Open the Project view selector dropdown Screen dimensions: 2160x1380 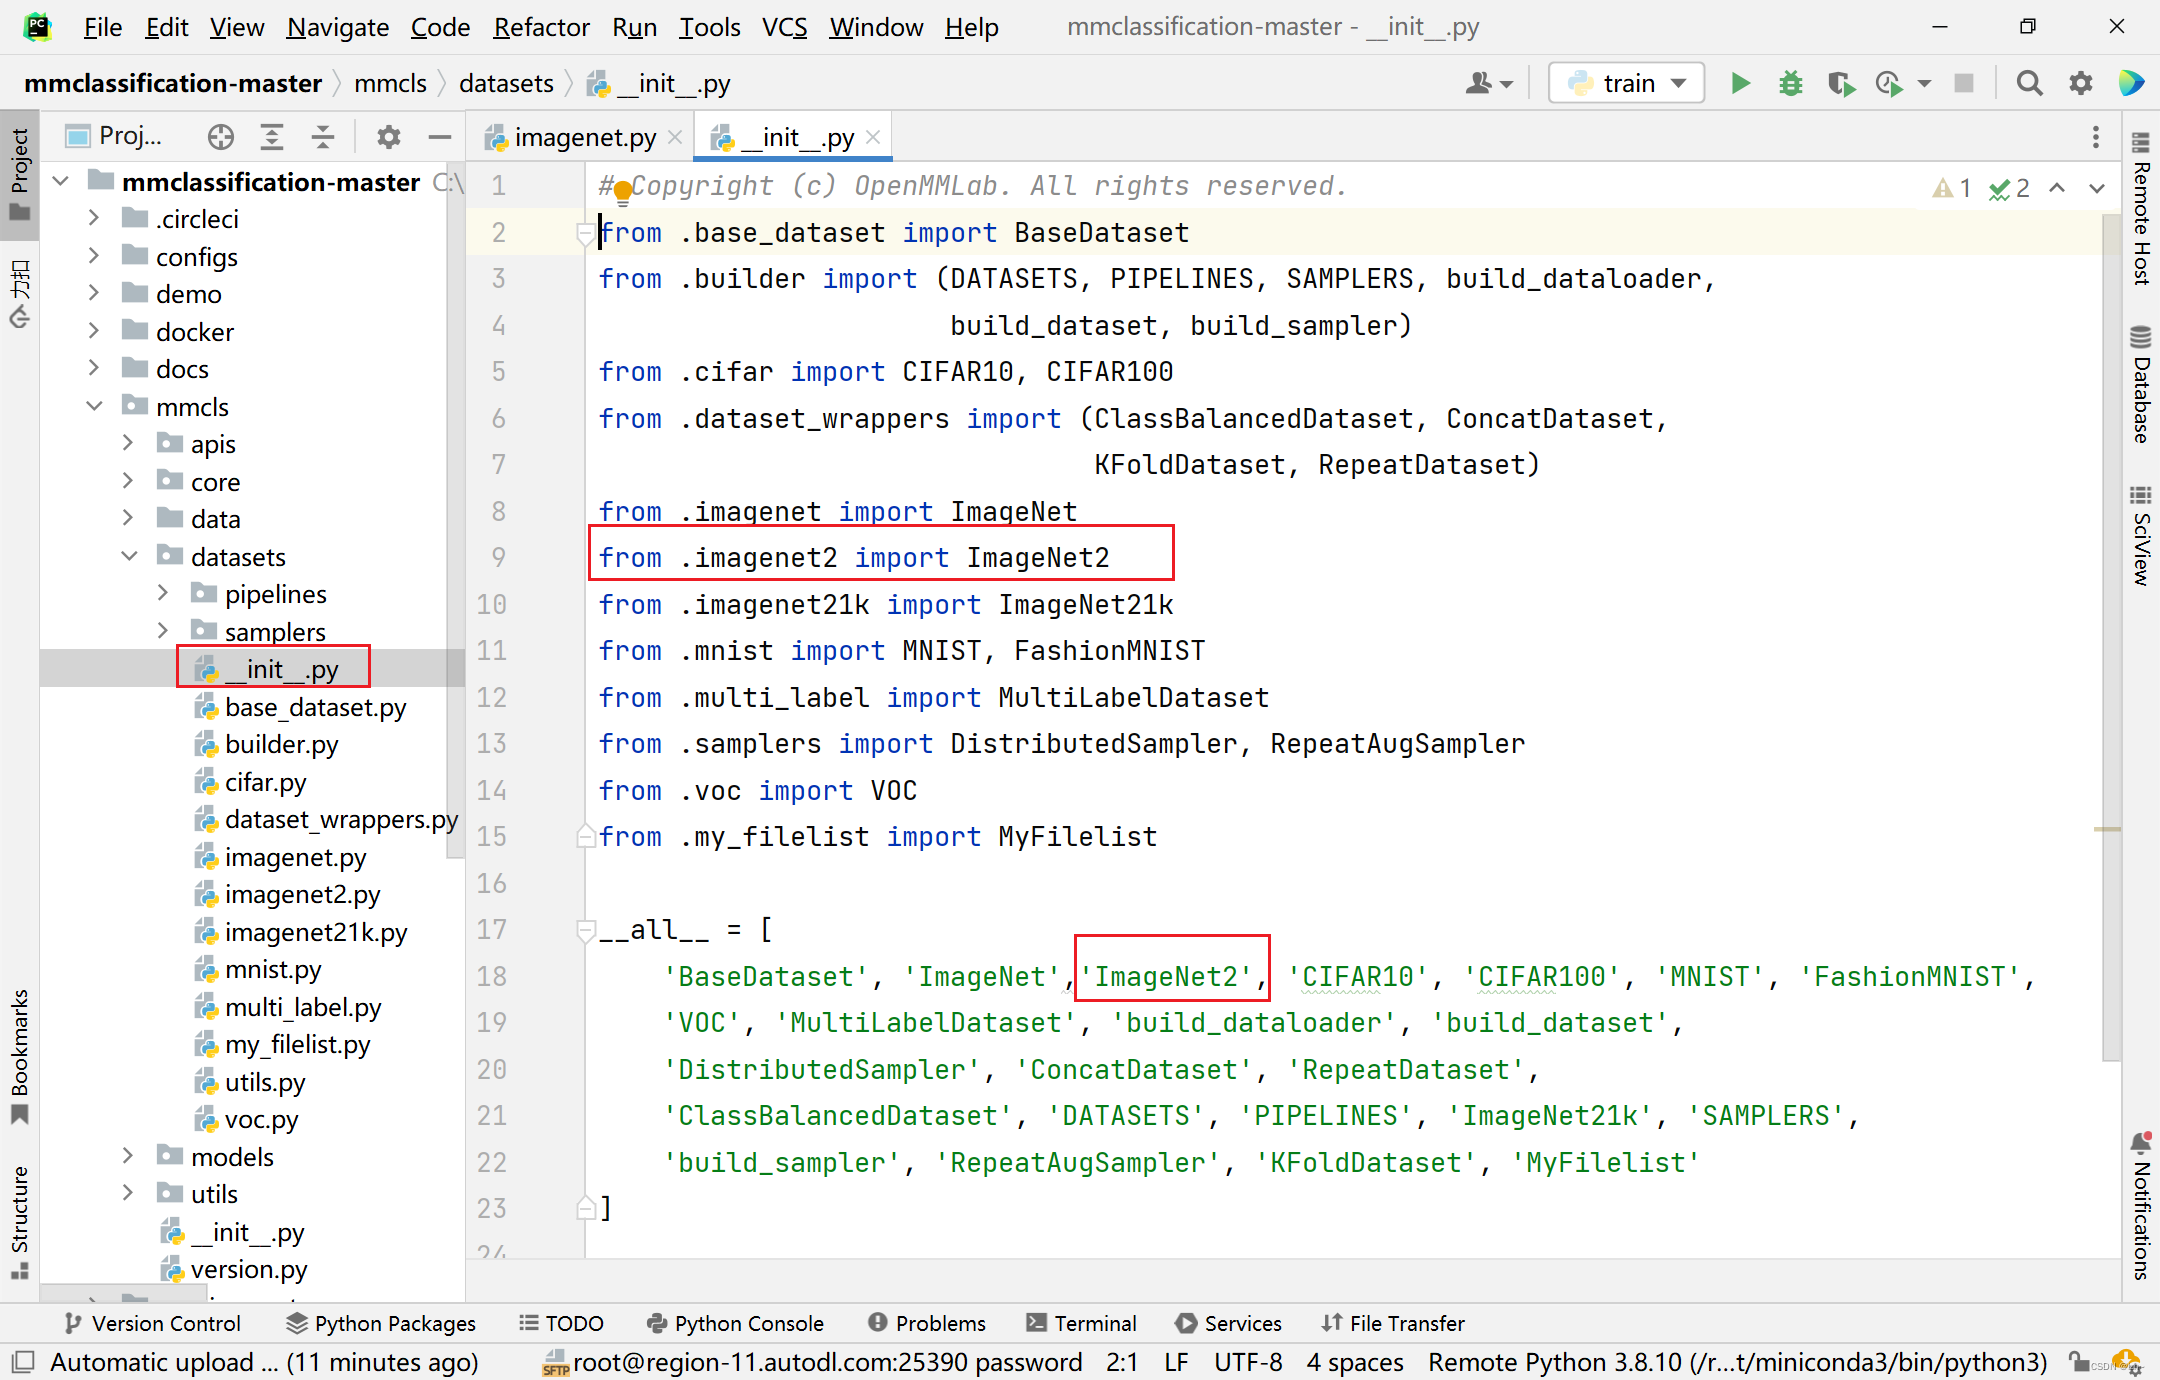point(114,137)
